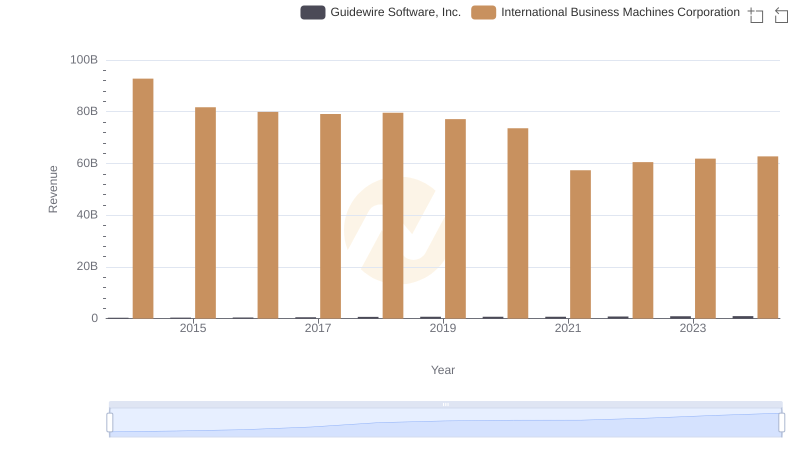This screenshot has width=800, height=461.
Task: Click the x-axis label 2021
Action: tap(568, 328)
